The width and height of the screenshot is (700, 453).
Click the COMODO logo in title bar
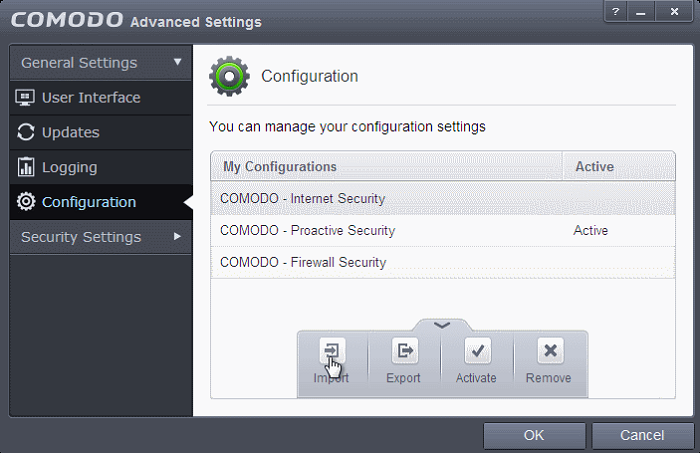coord(67,20)
